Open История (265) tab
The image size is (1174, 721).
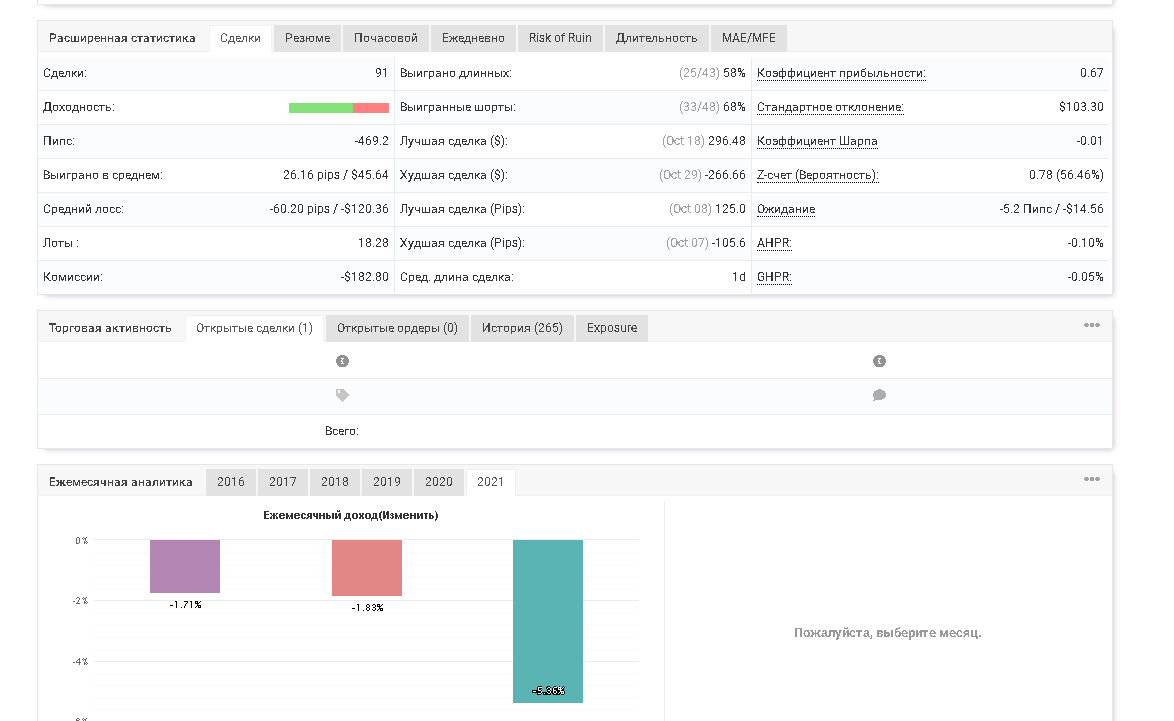[522, 328]
